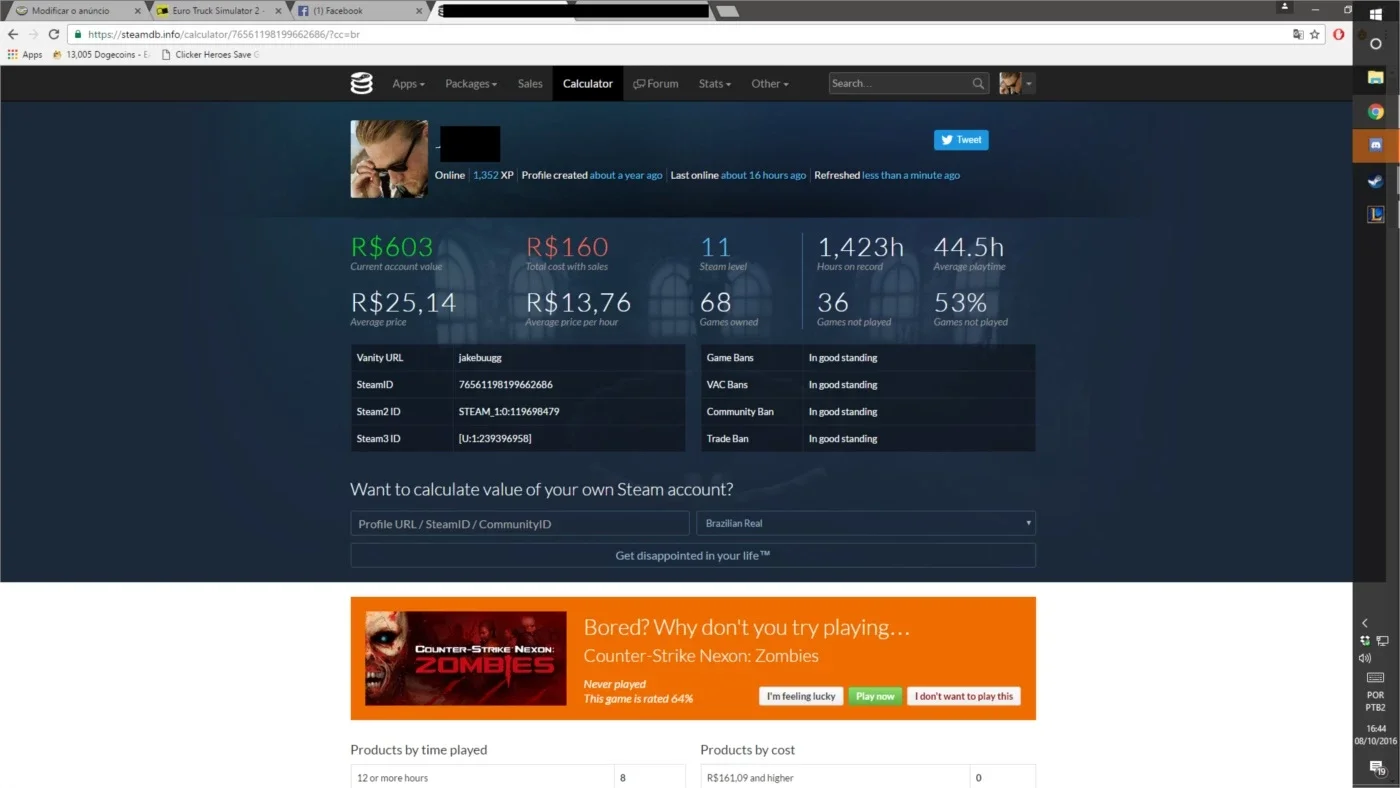Switch to the Euro Truck Simulator 2 tab
Image resolution: width=1400 pixels, height=788 pixels.
pyautogui.click(x=217, y=11)
